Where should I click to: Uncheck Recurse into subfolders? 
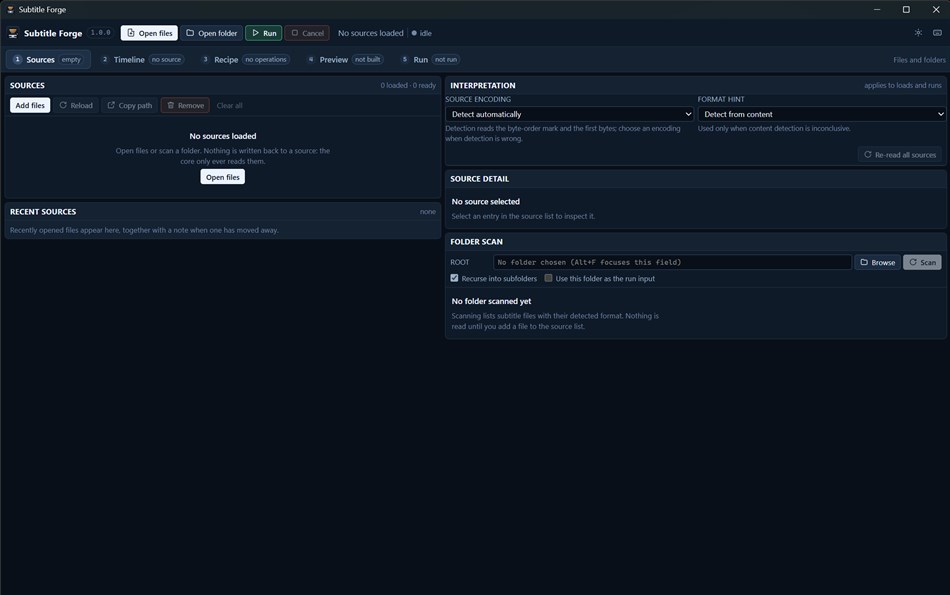pyautogui.click(x=454, y=278)
